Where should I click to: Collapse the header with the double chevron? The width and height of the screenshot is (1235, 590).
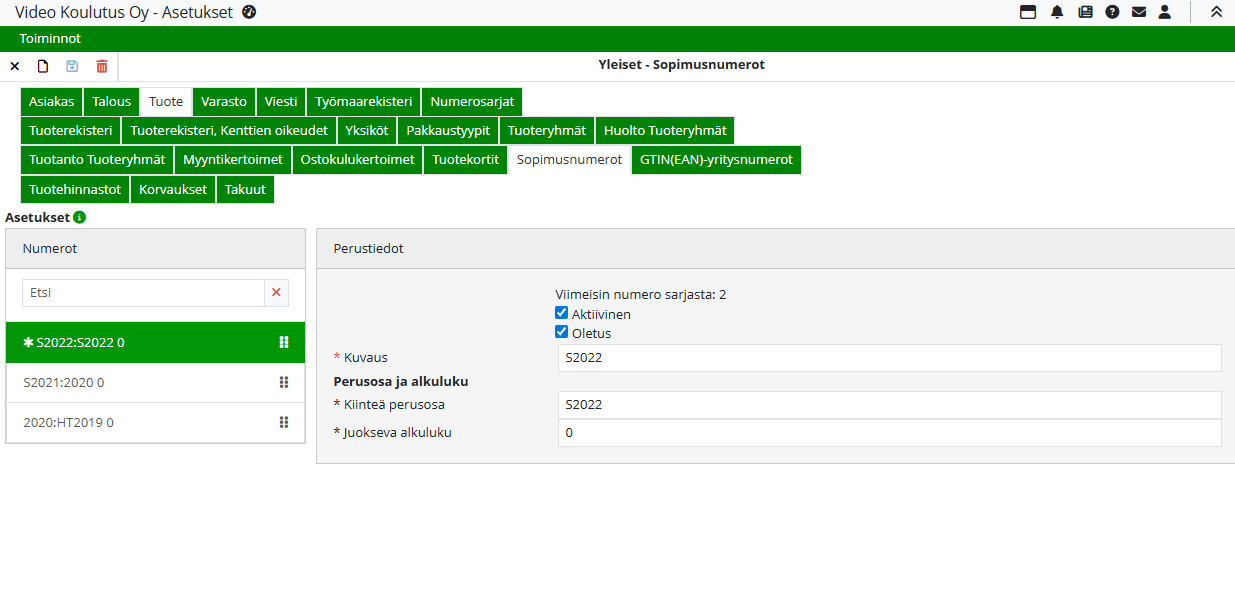[1216, 12]
